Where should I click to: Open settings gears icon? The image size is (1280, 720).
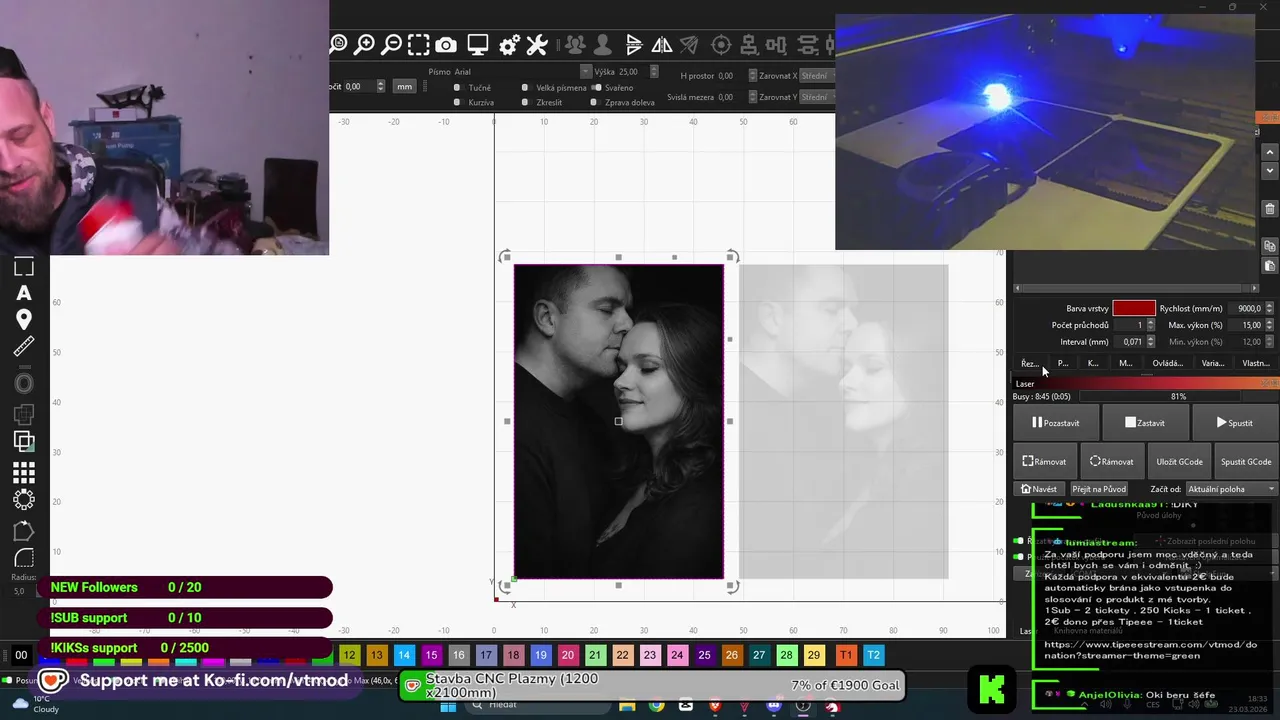(x=509, y=45)
